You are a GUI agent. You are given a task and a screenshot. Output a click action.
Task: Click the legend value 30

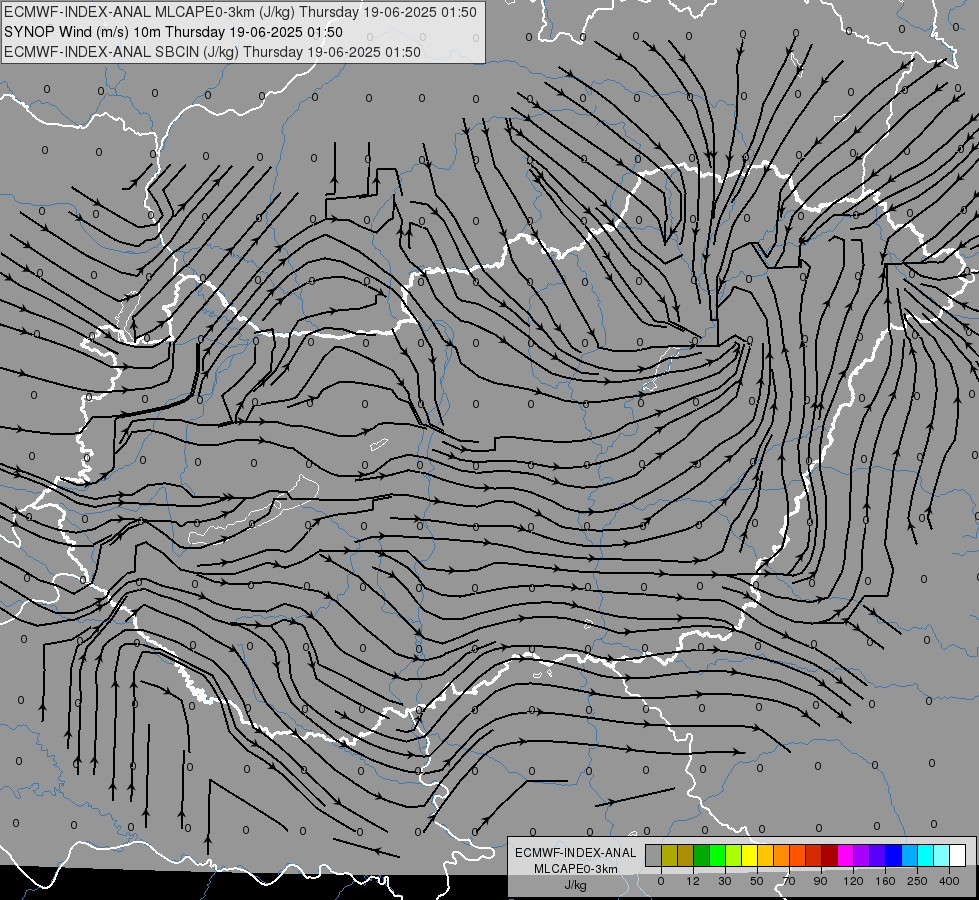[x=725, y=881]
